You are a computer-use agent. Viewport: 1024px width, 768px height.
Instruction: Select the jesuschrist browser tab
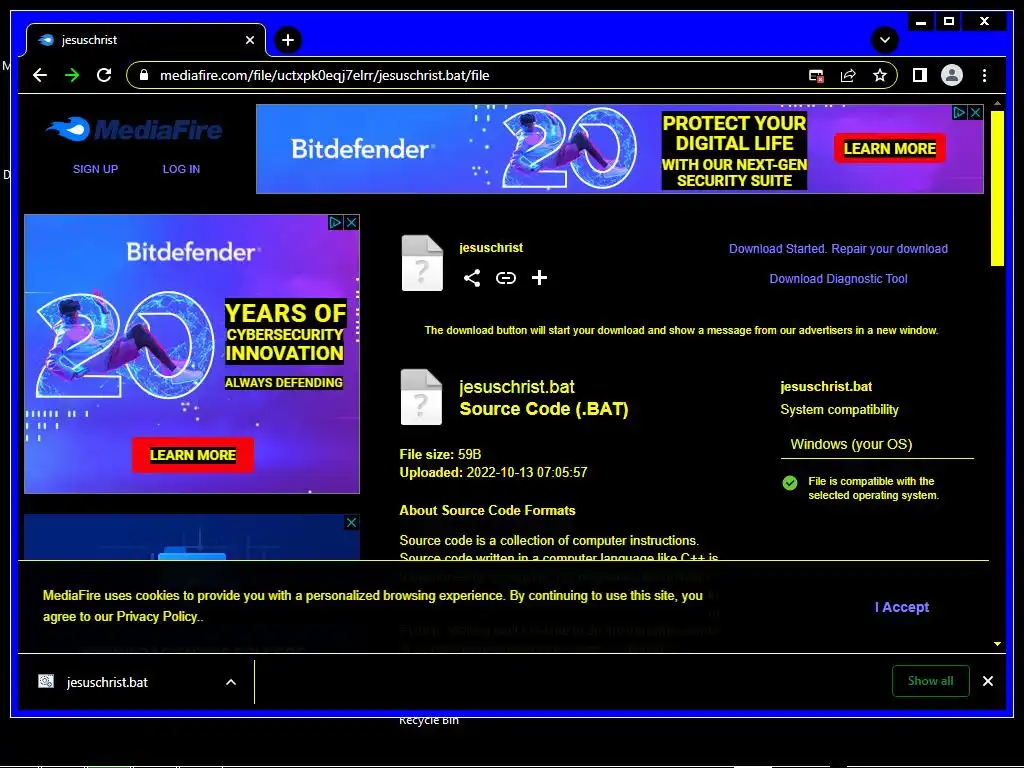point(146,40)
